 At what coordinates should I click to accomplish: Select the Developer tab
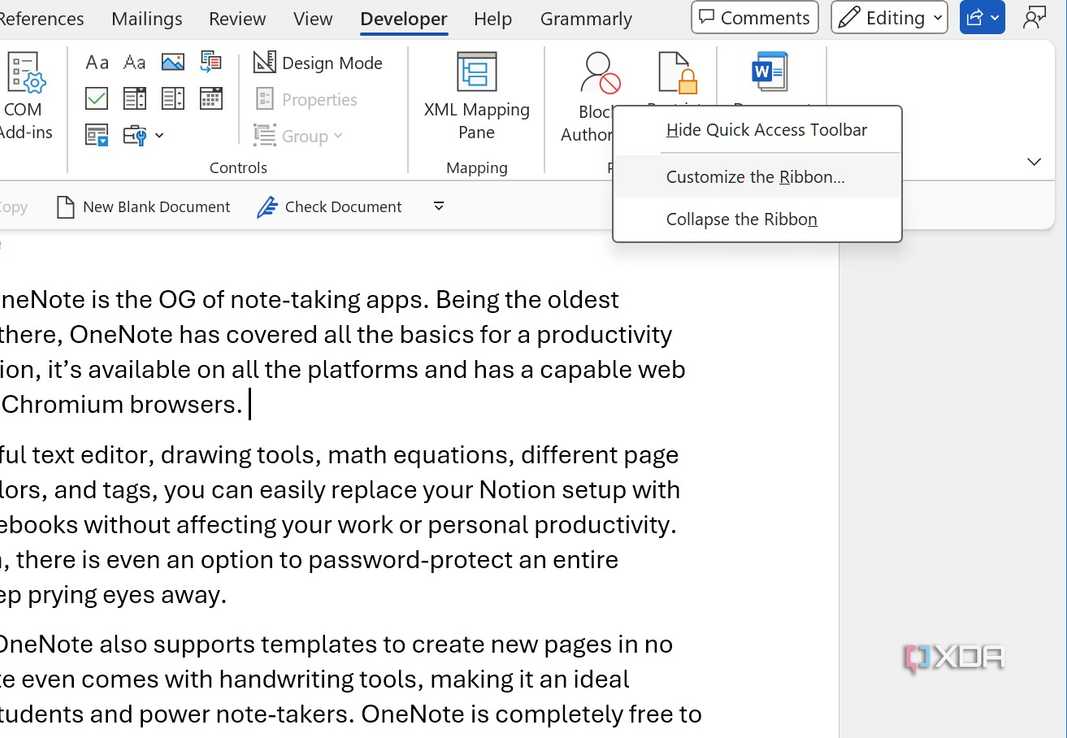(x=404, y=18)
